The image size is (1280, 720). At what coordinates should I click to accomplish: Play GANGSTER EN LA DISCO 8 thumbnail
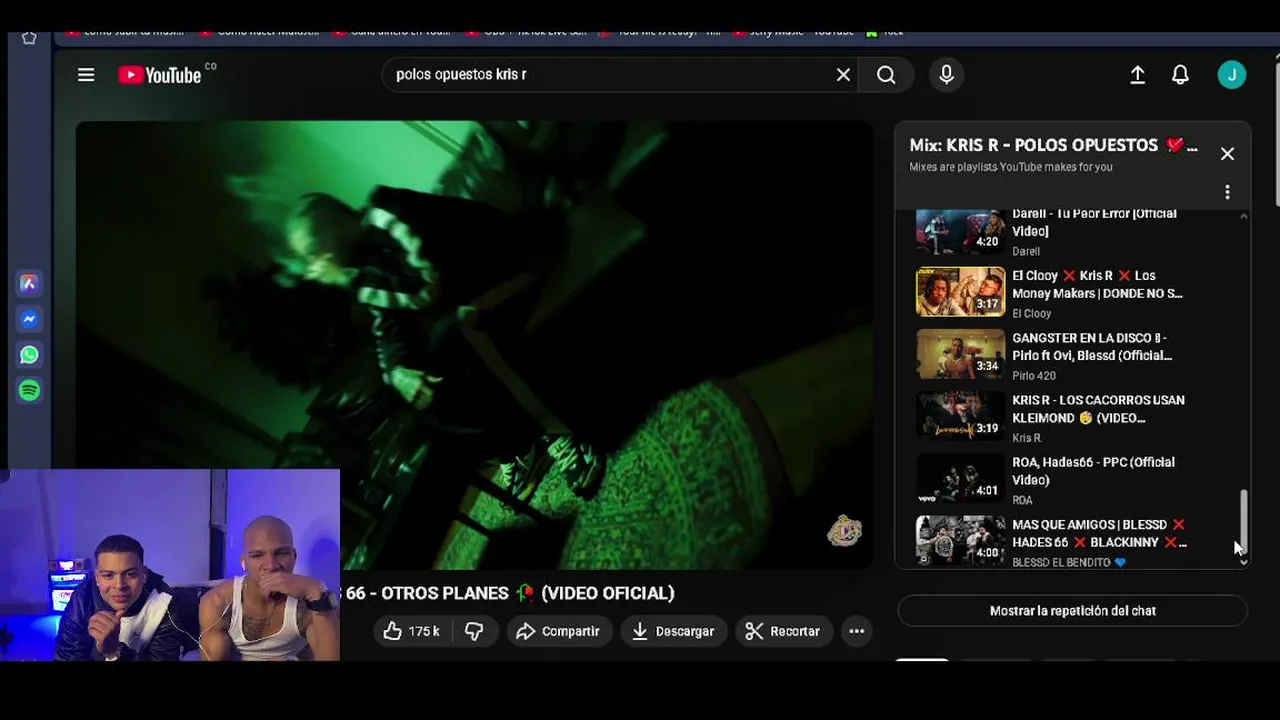coord(960,354)
